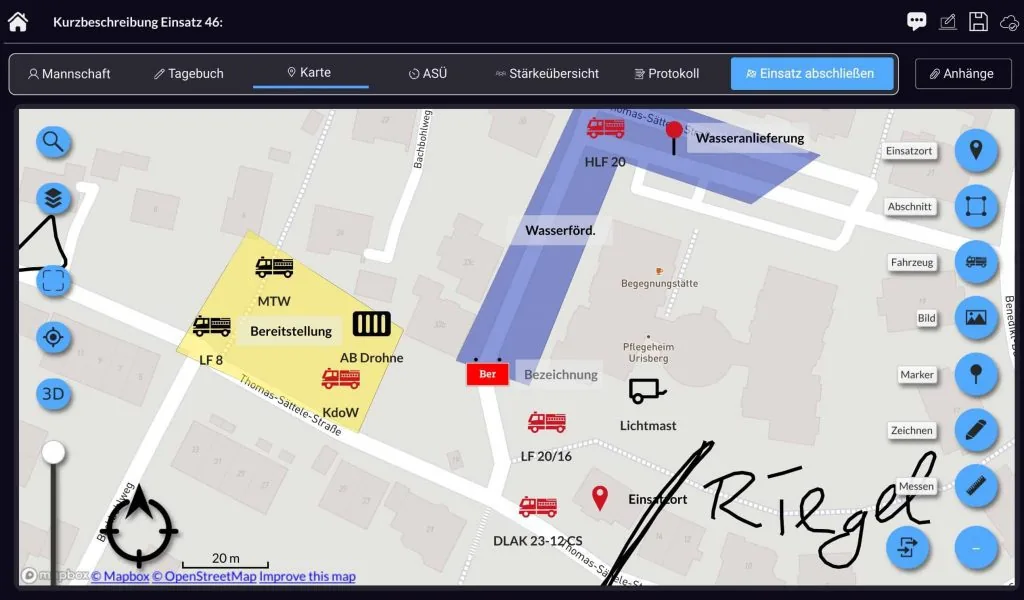The height and width of the screenshot is (600, 1024).
Task: Click the cloud sync icon
Action: [x=1010, y=23]
